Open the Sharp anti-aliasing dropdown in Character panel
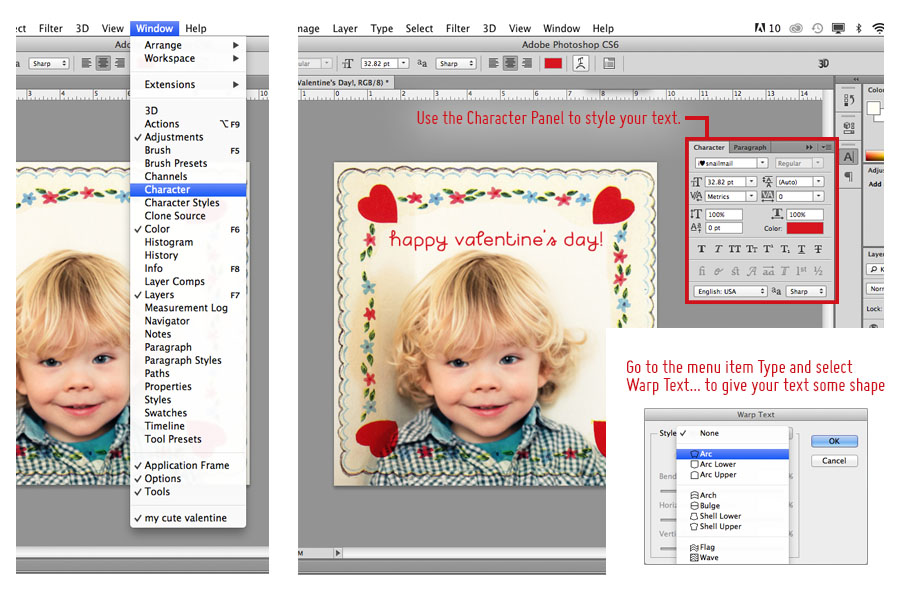900x600 pixels. (806, 291)
